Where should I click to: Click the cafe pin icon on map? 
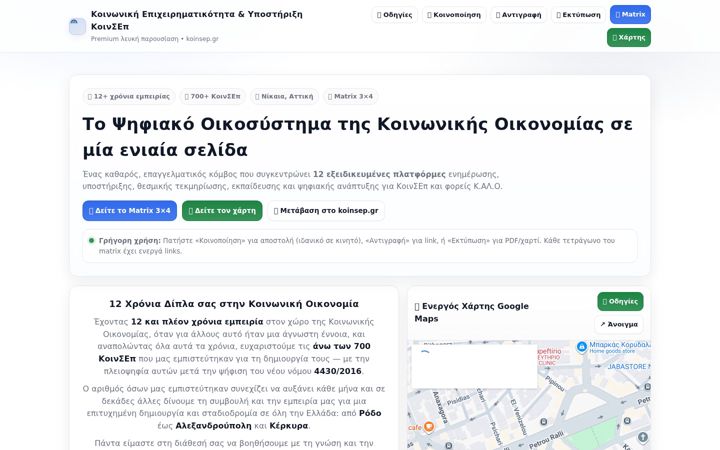point(429,427)
